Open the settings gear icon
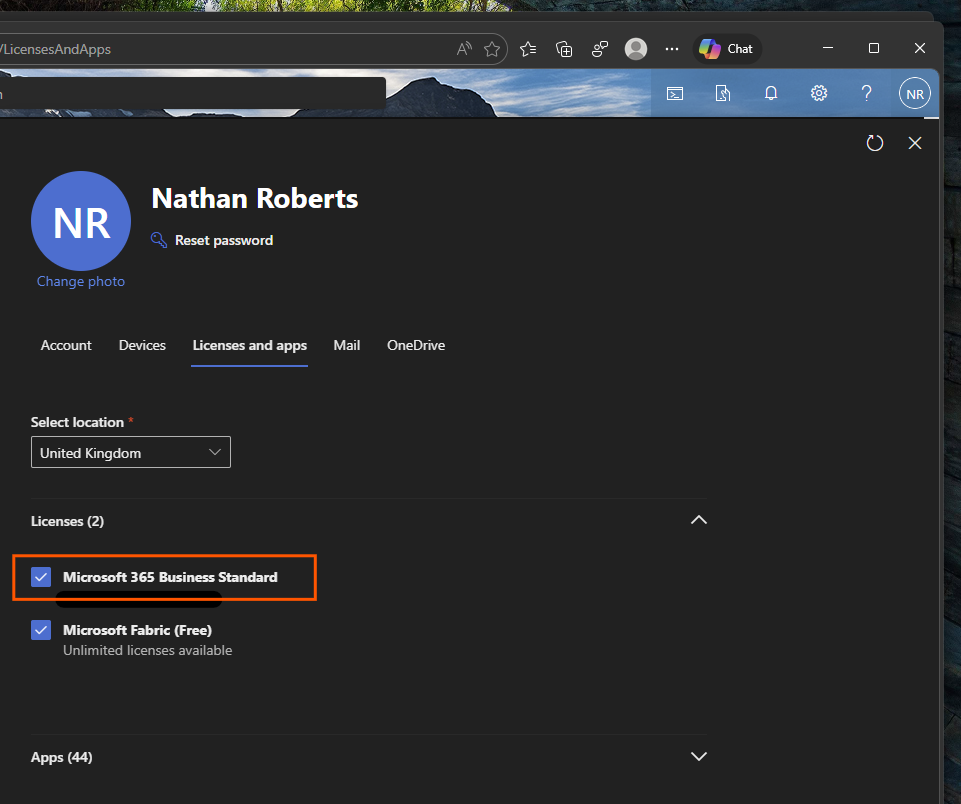The height and width of the screenshot is (804, 961). coord(819,93)
